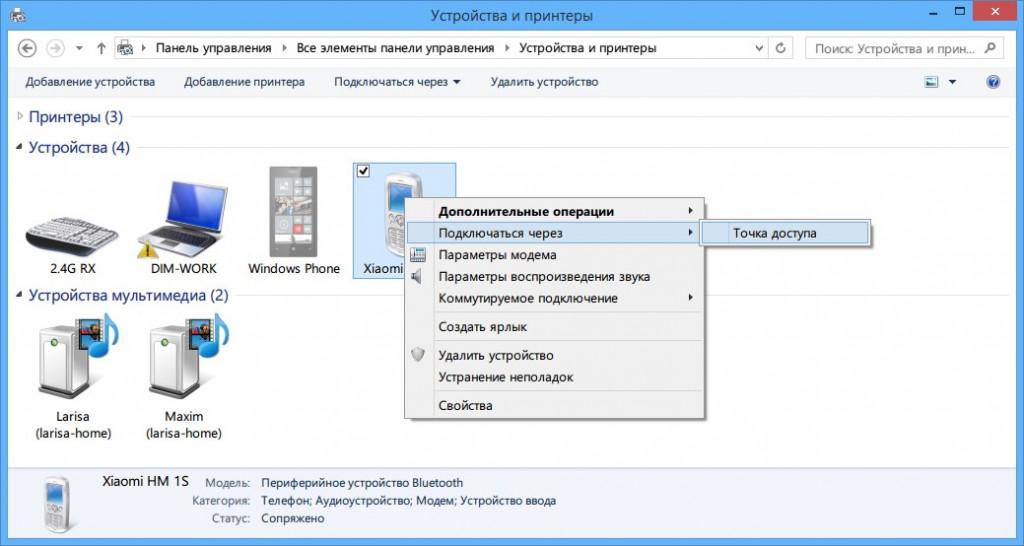
Task: Refresh the Devices and Printers view
Action: click(x=780, y=48)
